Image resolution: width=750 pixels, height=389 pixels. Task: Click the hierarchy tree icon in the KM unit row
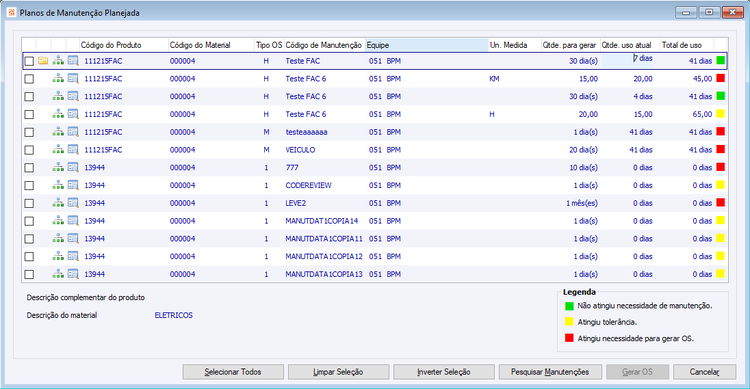point(58,78)
